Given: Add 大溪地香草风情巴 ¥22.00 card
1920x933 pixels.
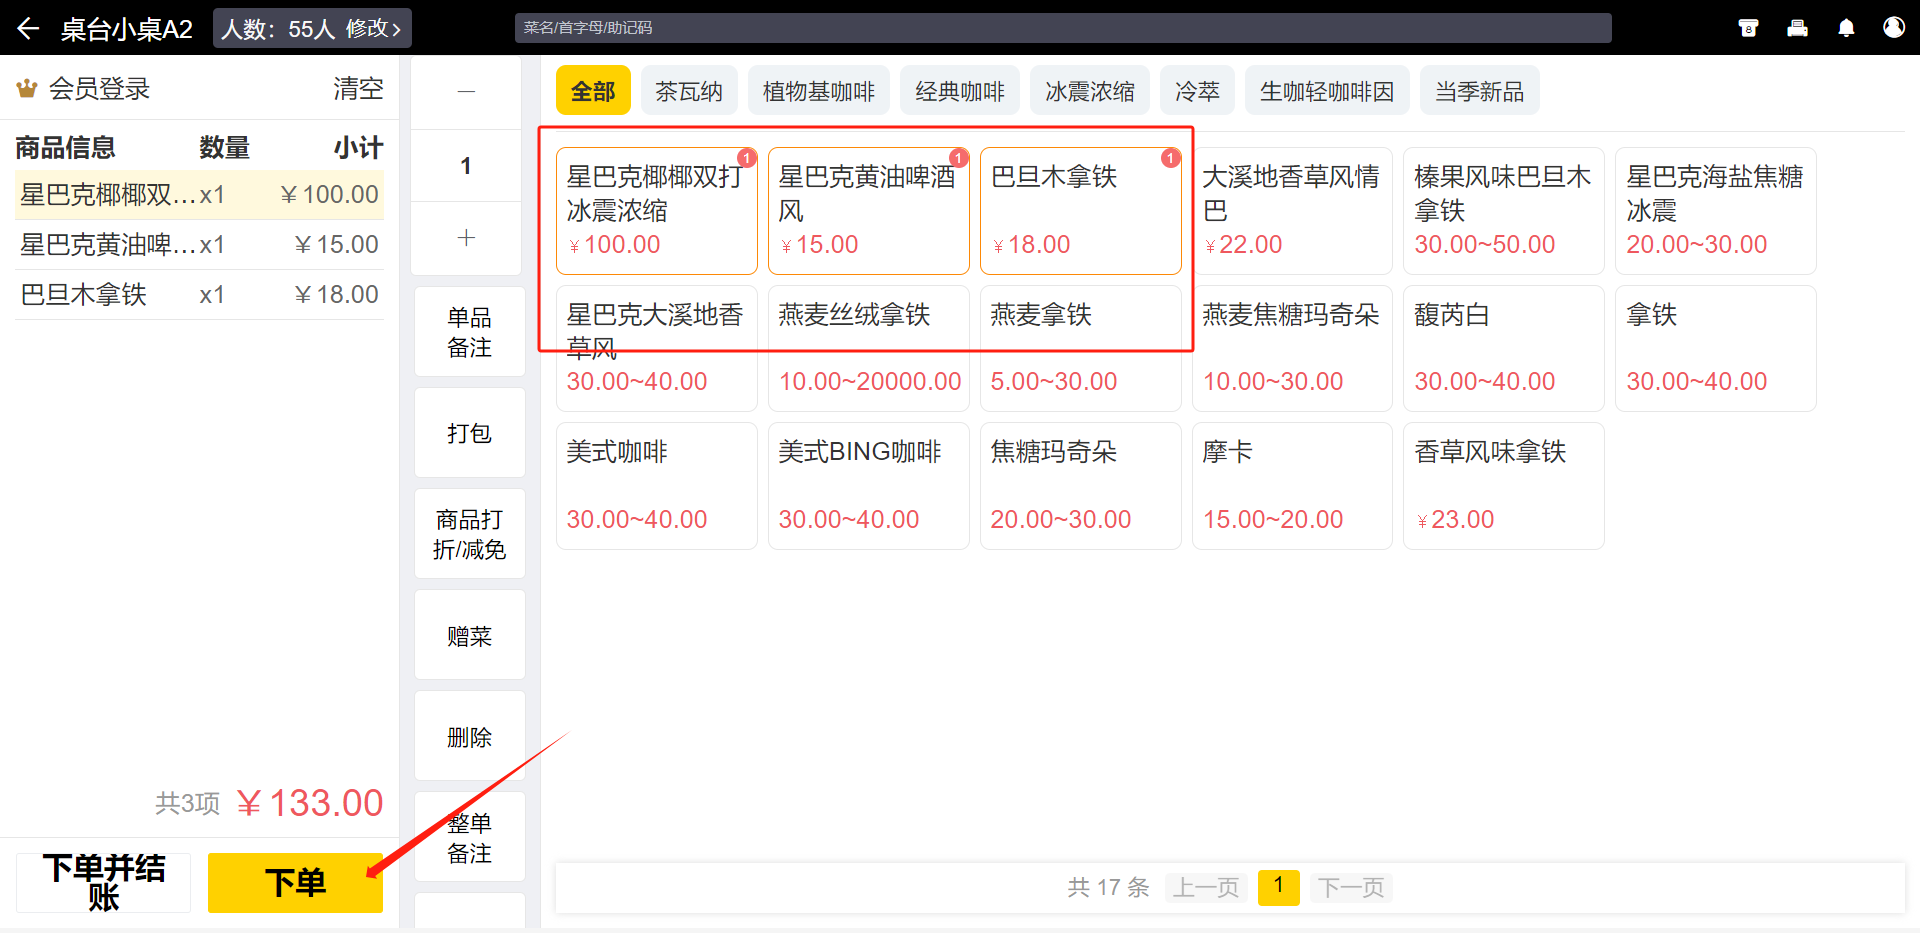Looking at the screenshot, I should click(1292, 211).
